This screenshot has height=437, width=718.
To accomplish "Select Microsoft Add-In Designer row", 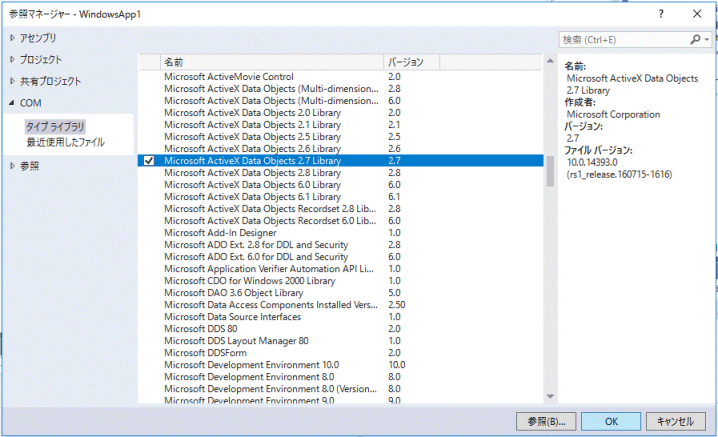I will point(340,233).
